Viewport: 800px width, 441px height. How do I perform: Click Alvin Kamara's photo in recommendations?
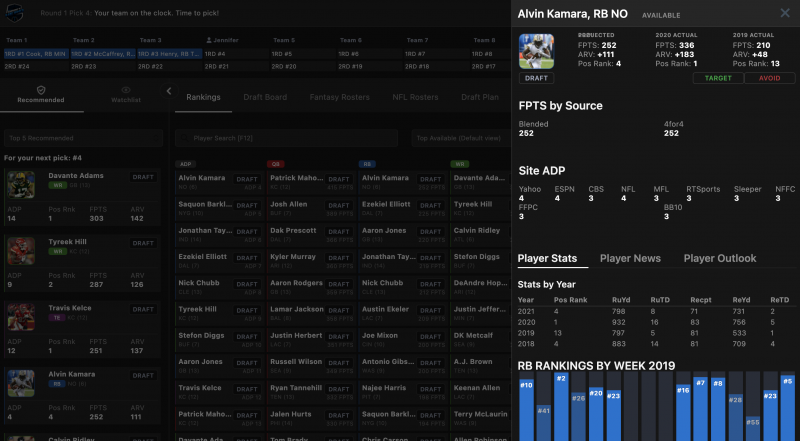click(x=21, y=383)
